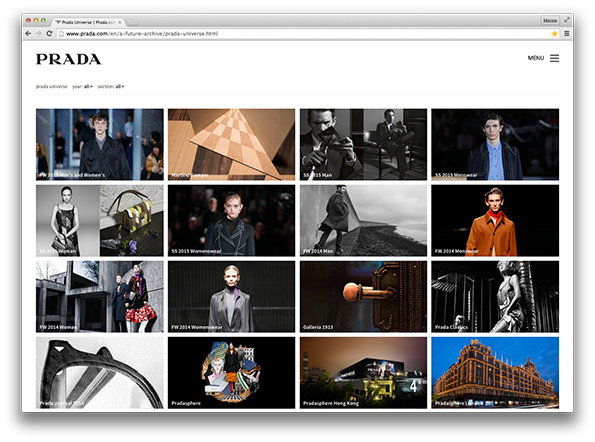Expand the section filter dropdown

click(x=111, y=87)
